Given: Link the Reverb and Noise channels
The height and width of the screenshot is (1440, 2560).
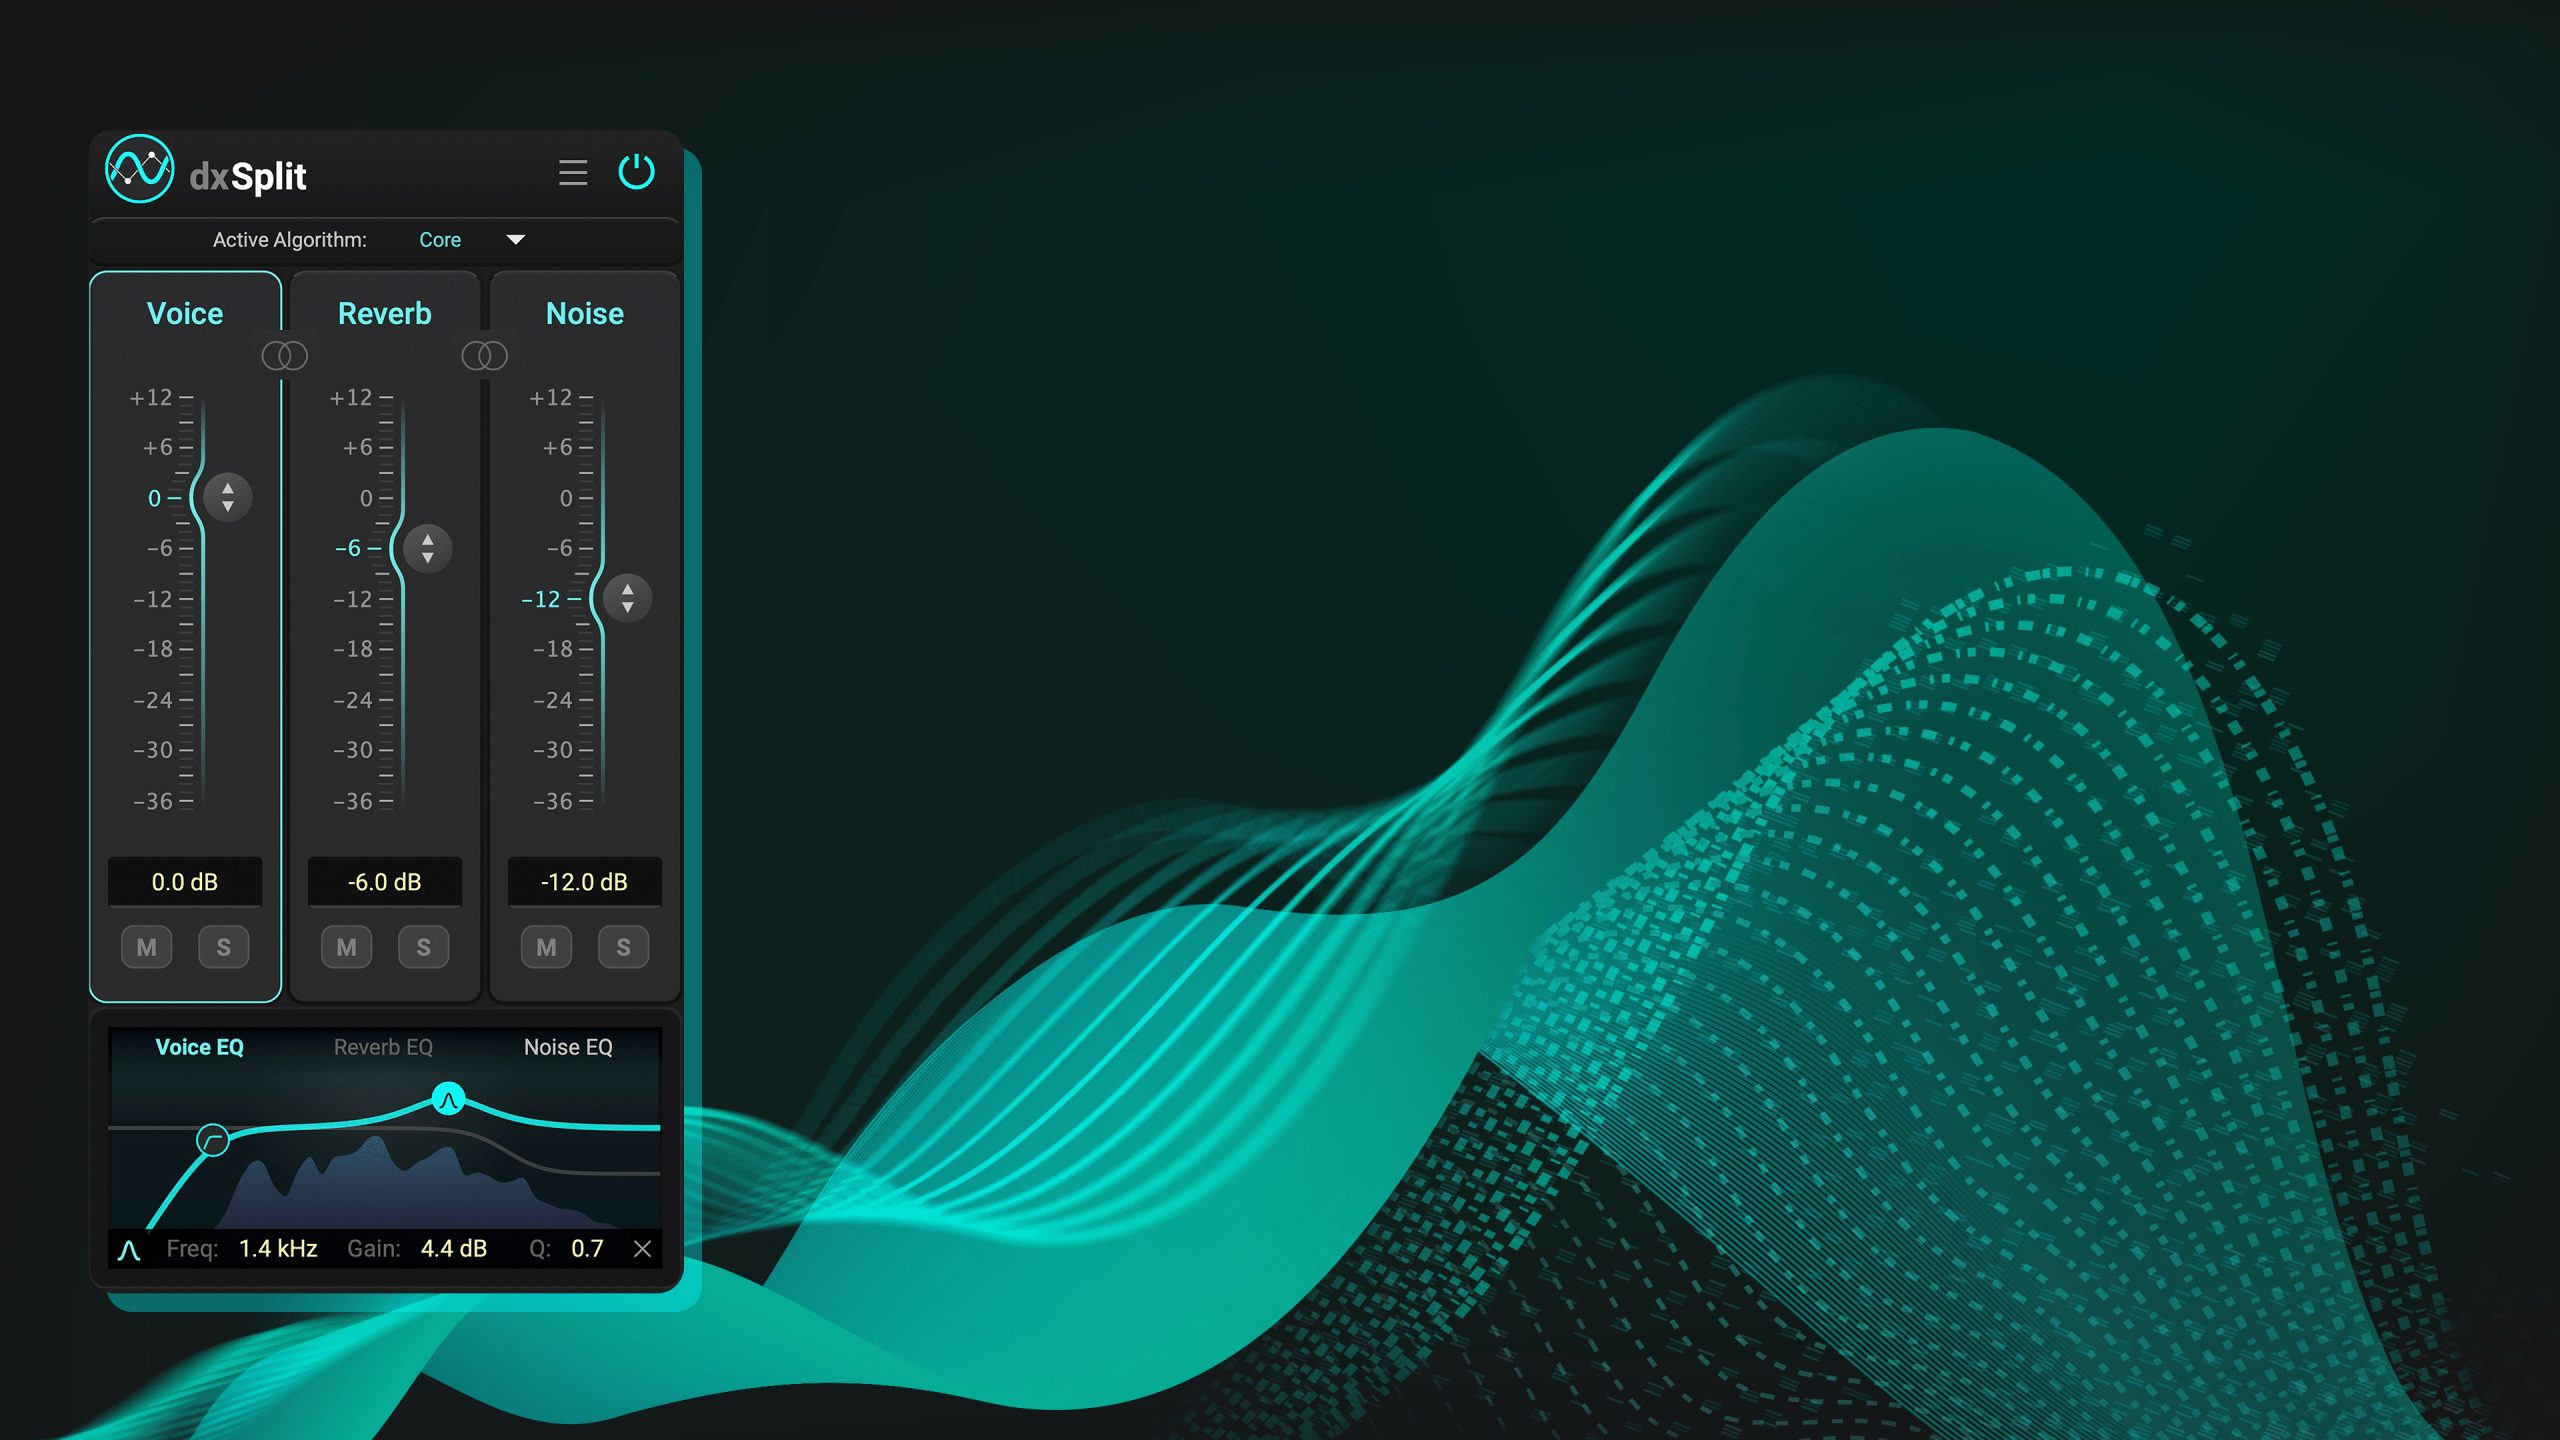Looking at the screenshot, I should point(485,355).
